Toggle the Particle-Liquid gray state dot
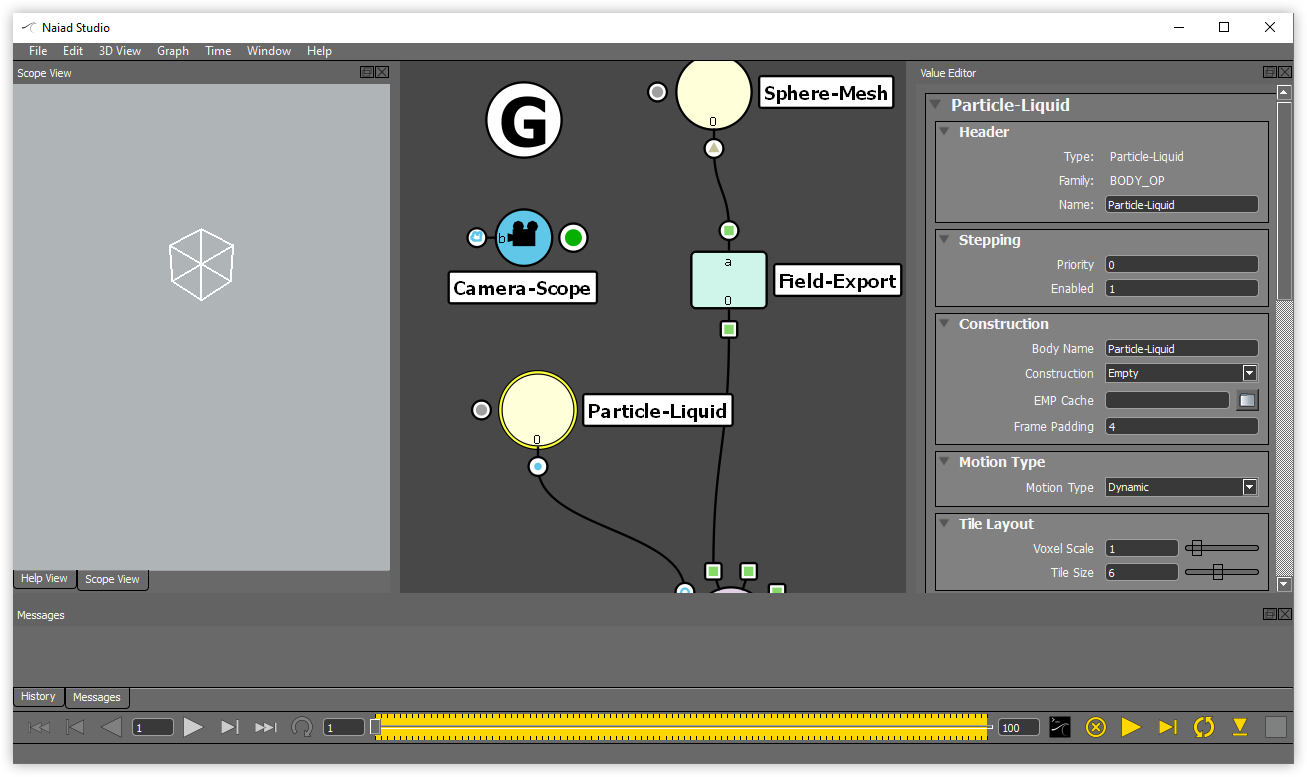The width and height of the screenshot is (1307, 777). coord(481,410)
